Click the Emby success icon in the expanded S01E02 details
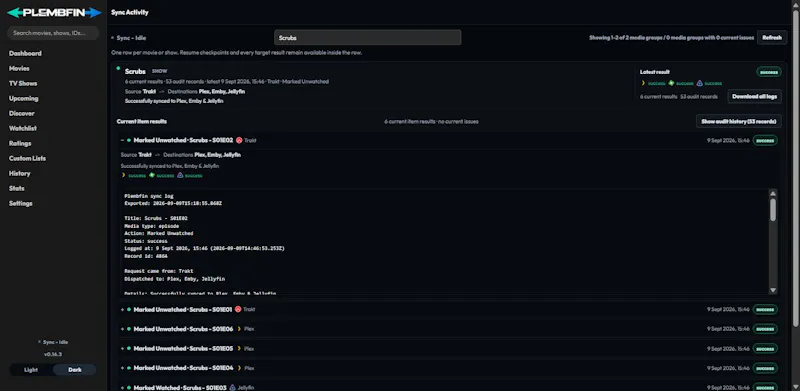Image resolution: width=800 pixels, height=391 pixels. tap(152, 175)
